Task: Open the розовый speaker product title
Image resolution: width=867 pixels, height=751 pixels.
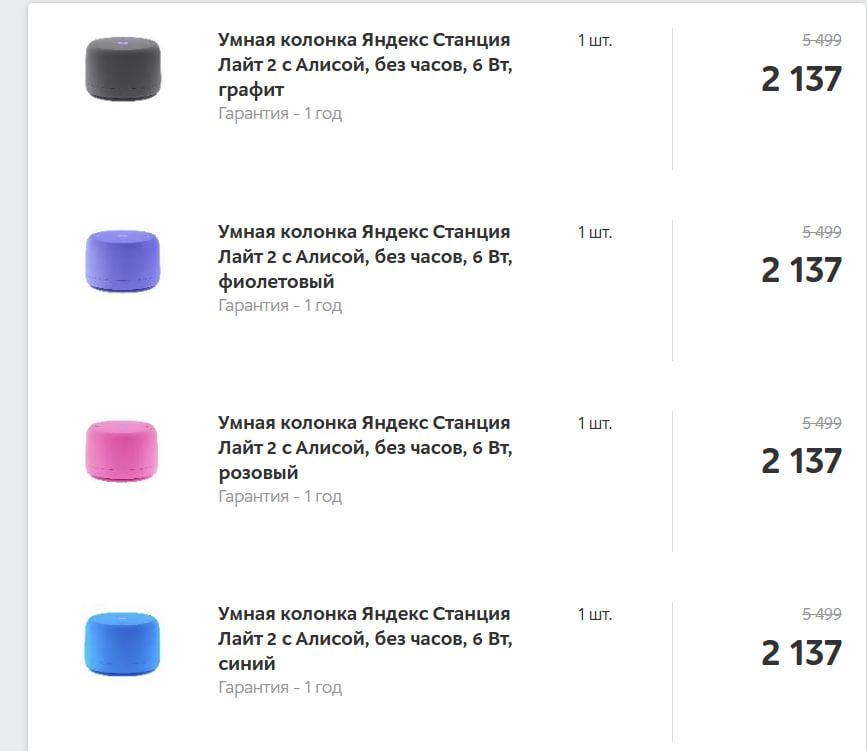Action: (x=364, y=448)
